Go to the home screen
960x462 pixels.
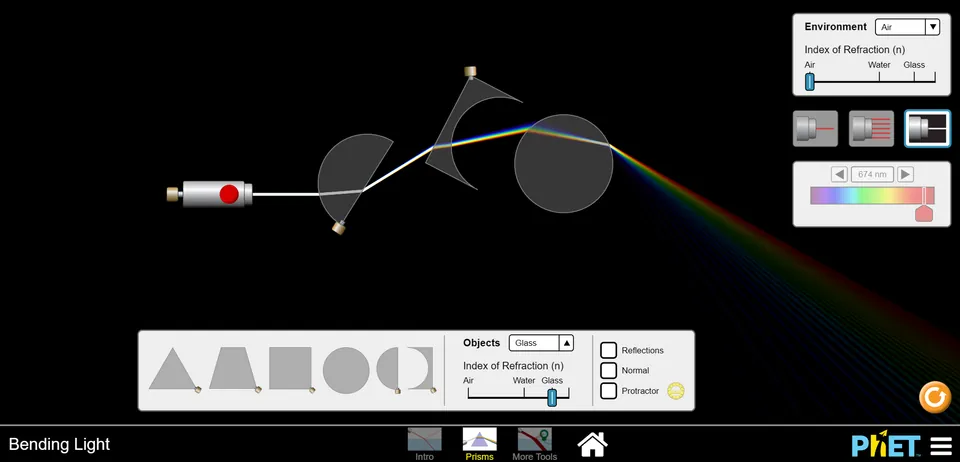pos(593,444)
